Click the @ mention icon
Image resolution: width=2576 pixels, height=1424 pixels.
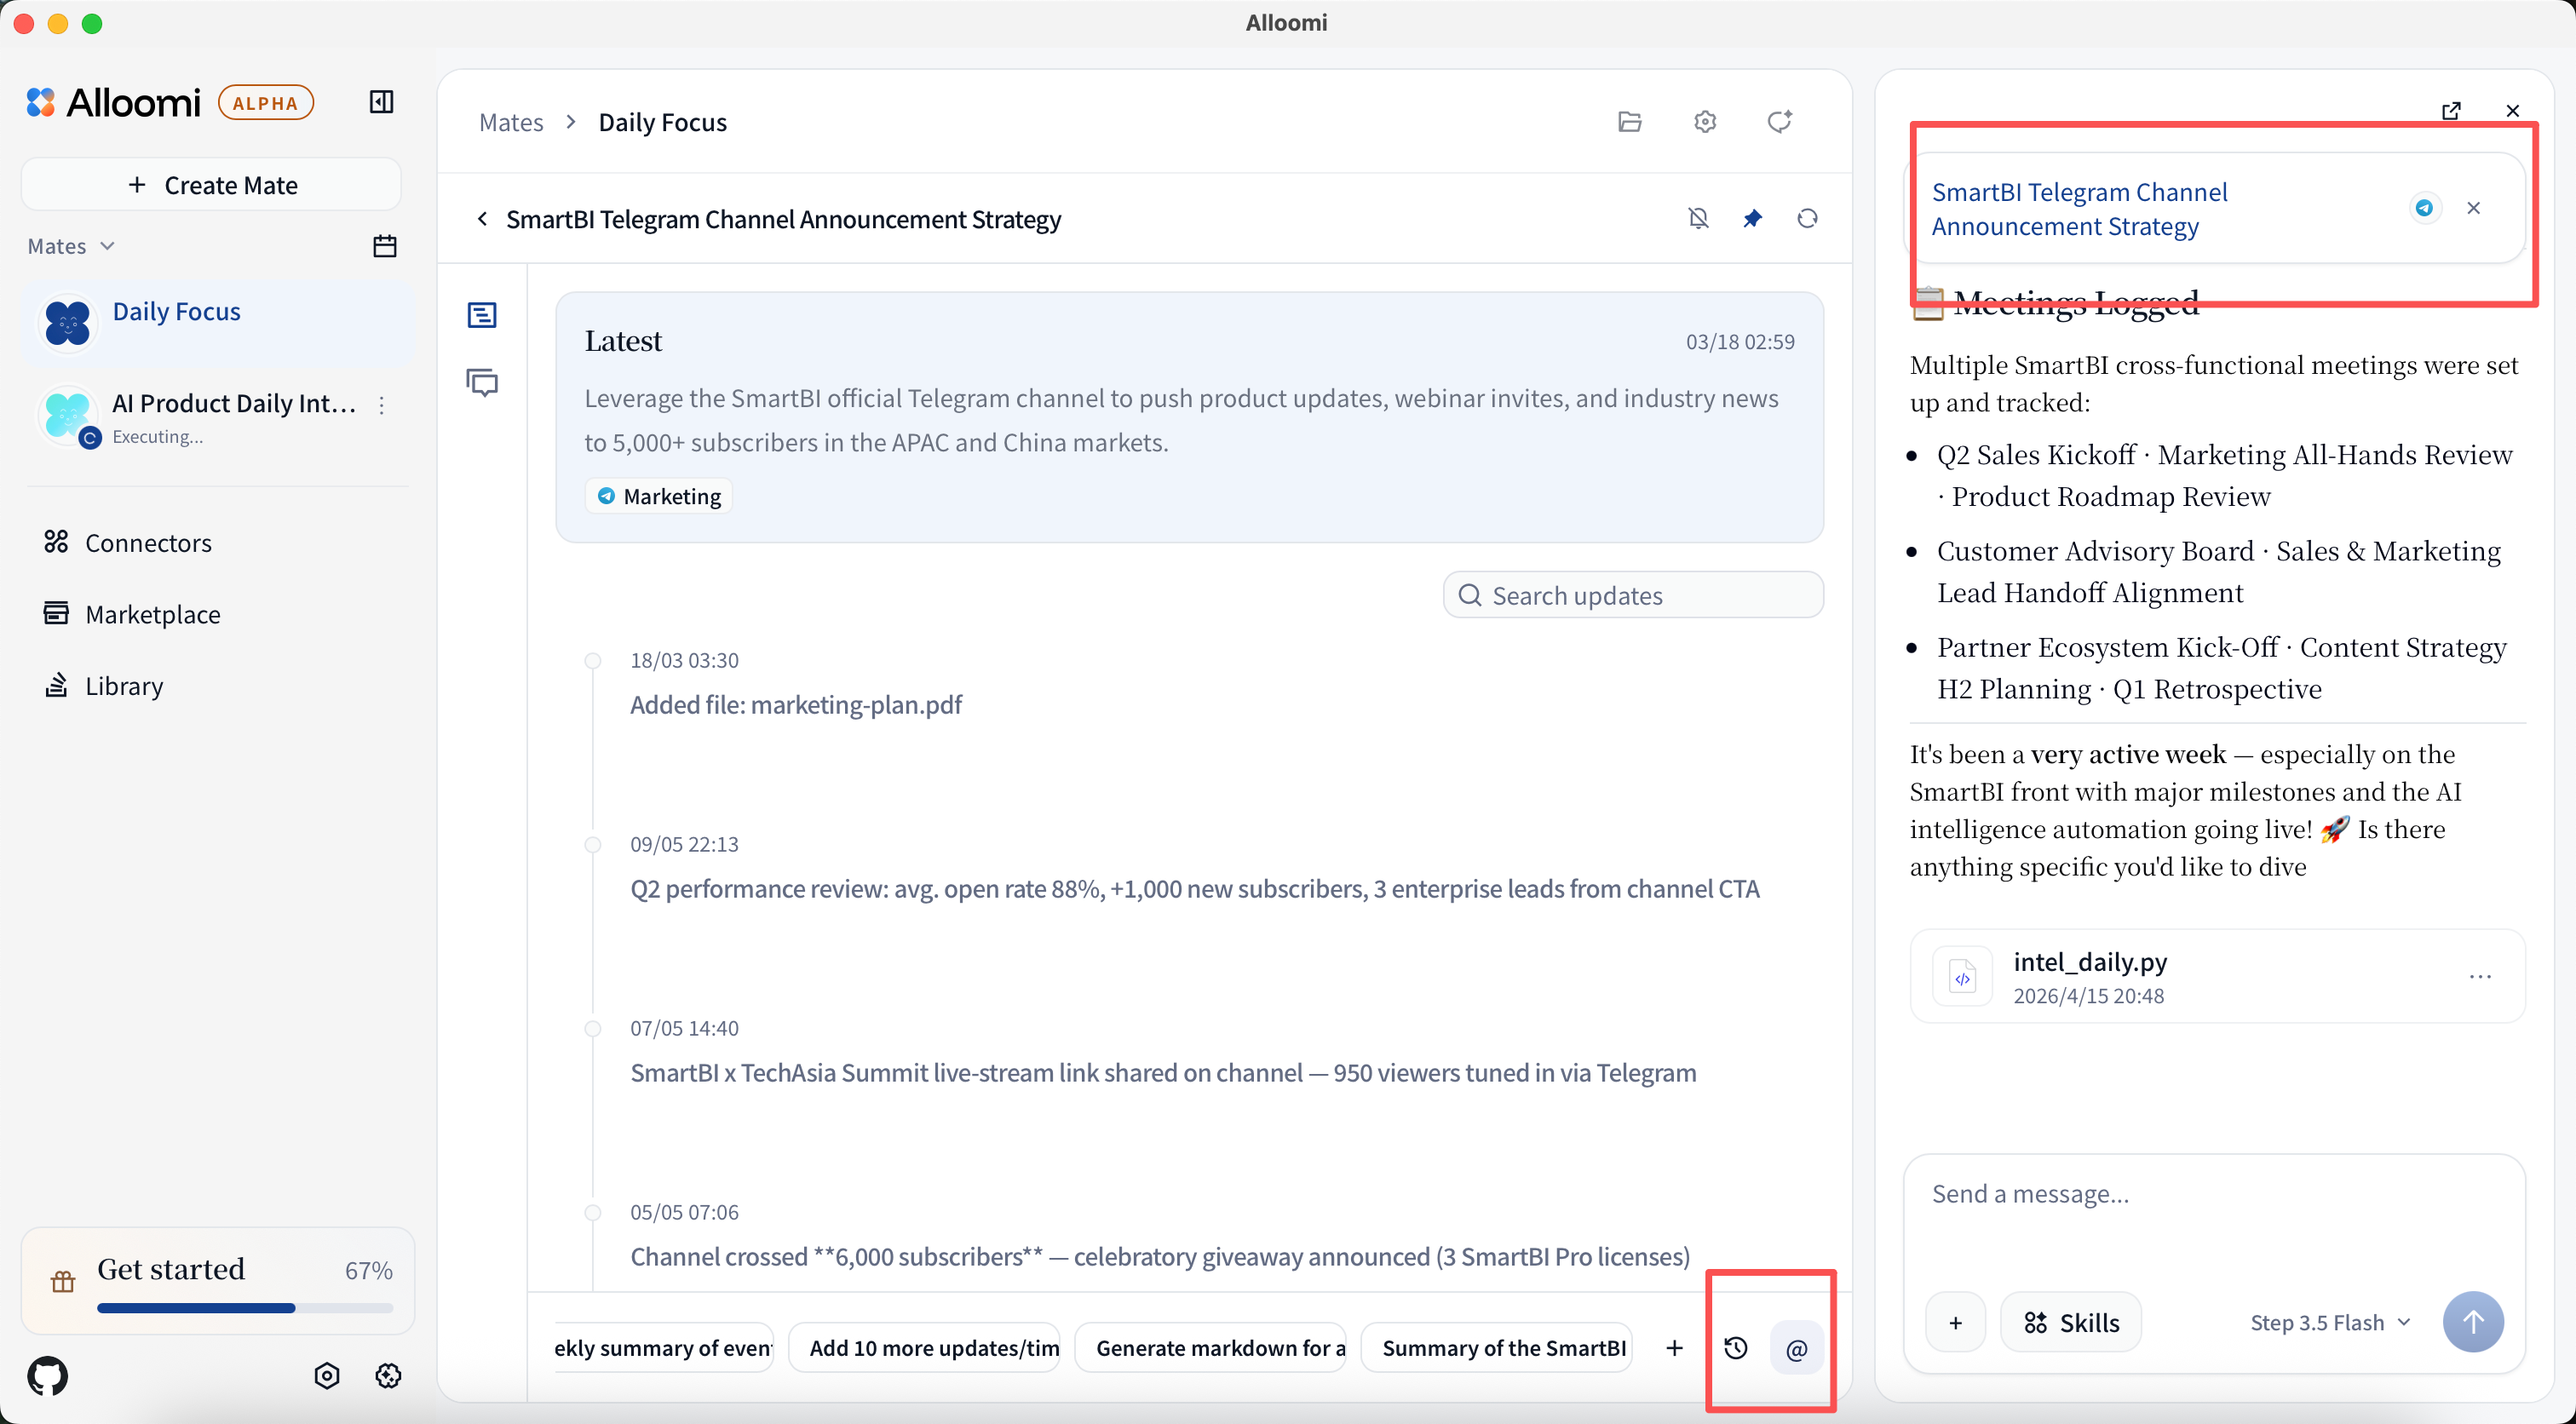(1796, 1349)
